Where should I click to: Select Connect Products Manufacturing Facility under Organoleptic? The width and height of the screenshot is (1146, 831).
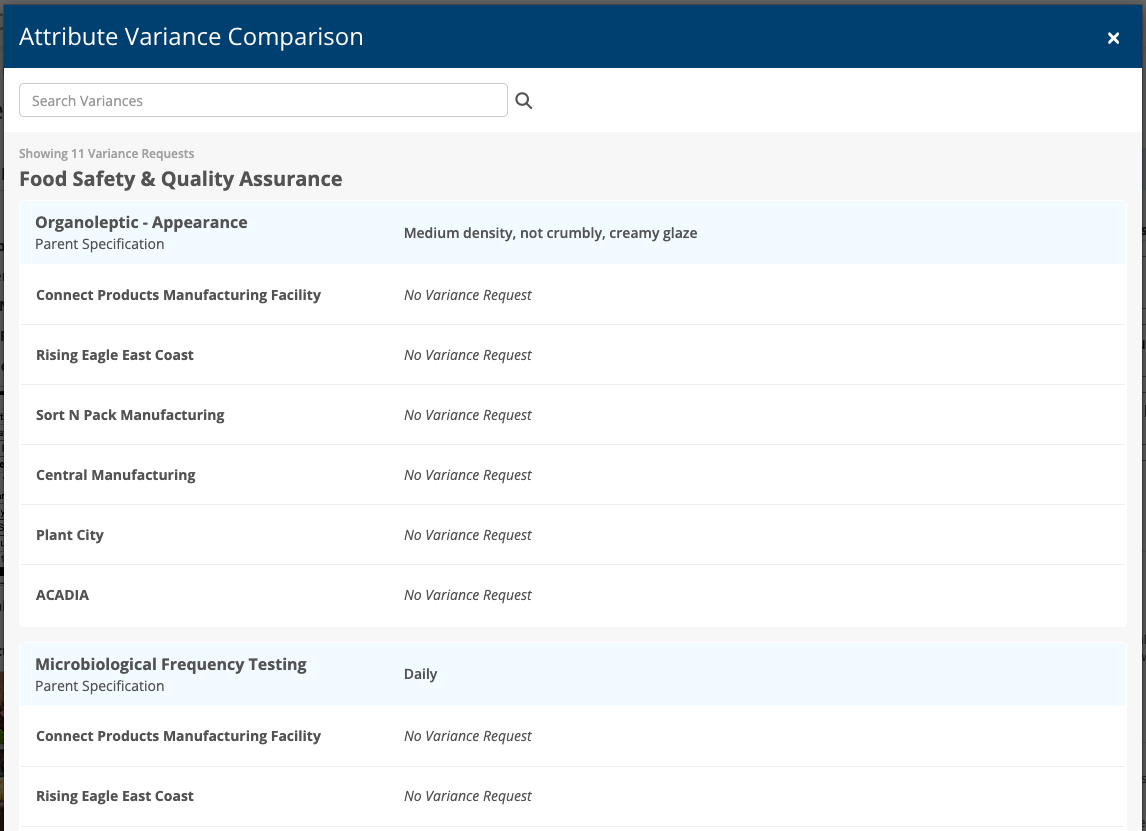(573, 295)
